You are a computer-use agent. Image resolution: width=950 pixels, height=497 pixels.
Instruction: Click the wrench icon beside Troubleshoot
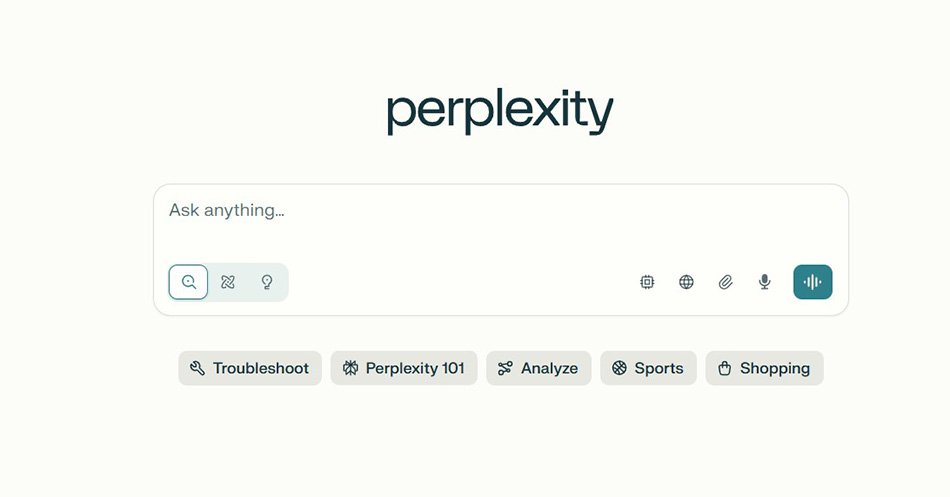[197, 368]
